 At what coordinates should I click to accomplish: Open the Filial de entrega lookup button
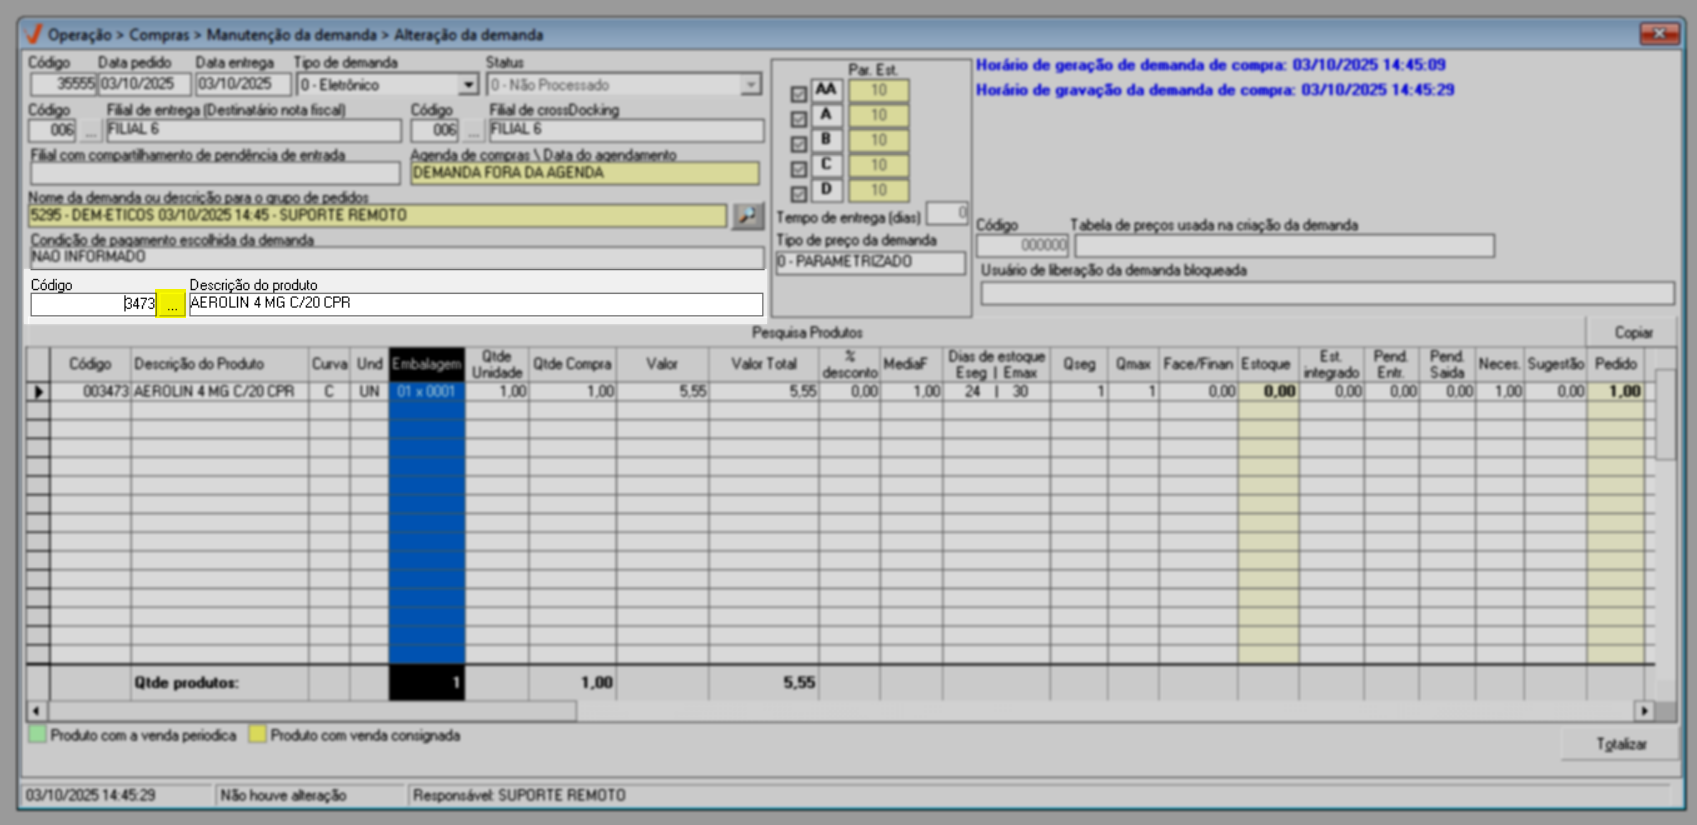pyautogui.click(x=91, y=131)
